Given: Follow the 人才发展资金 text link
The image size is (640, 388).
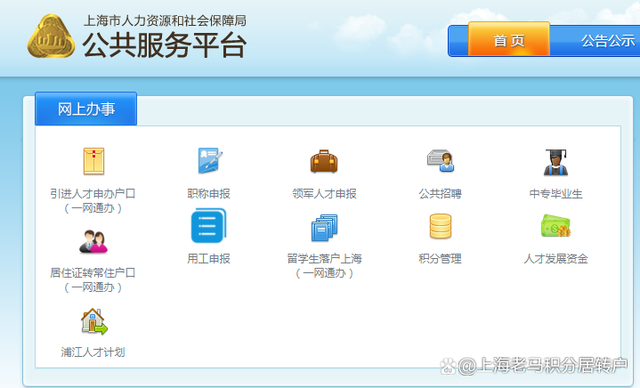Looking at the screenshot, I should pos(556,259).
